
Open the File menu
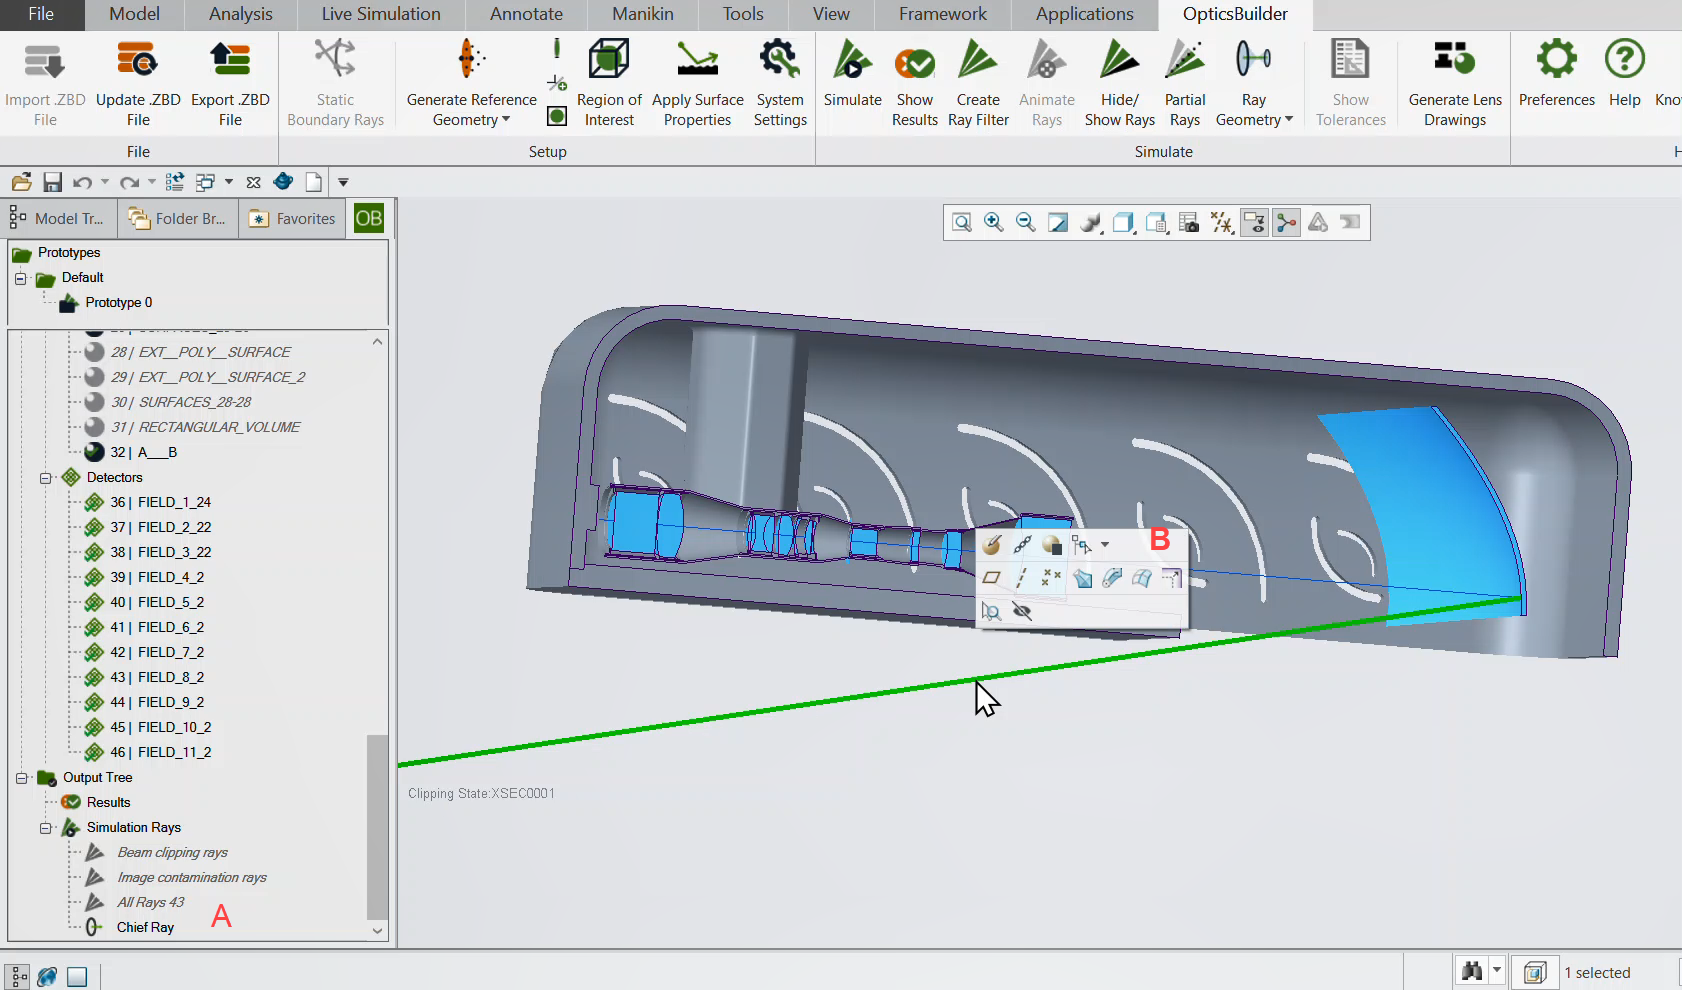click(41, 14)
